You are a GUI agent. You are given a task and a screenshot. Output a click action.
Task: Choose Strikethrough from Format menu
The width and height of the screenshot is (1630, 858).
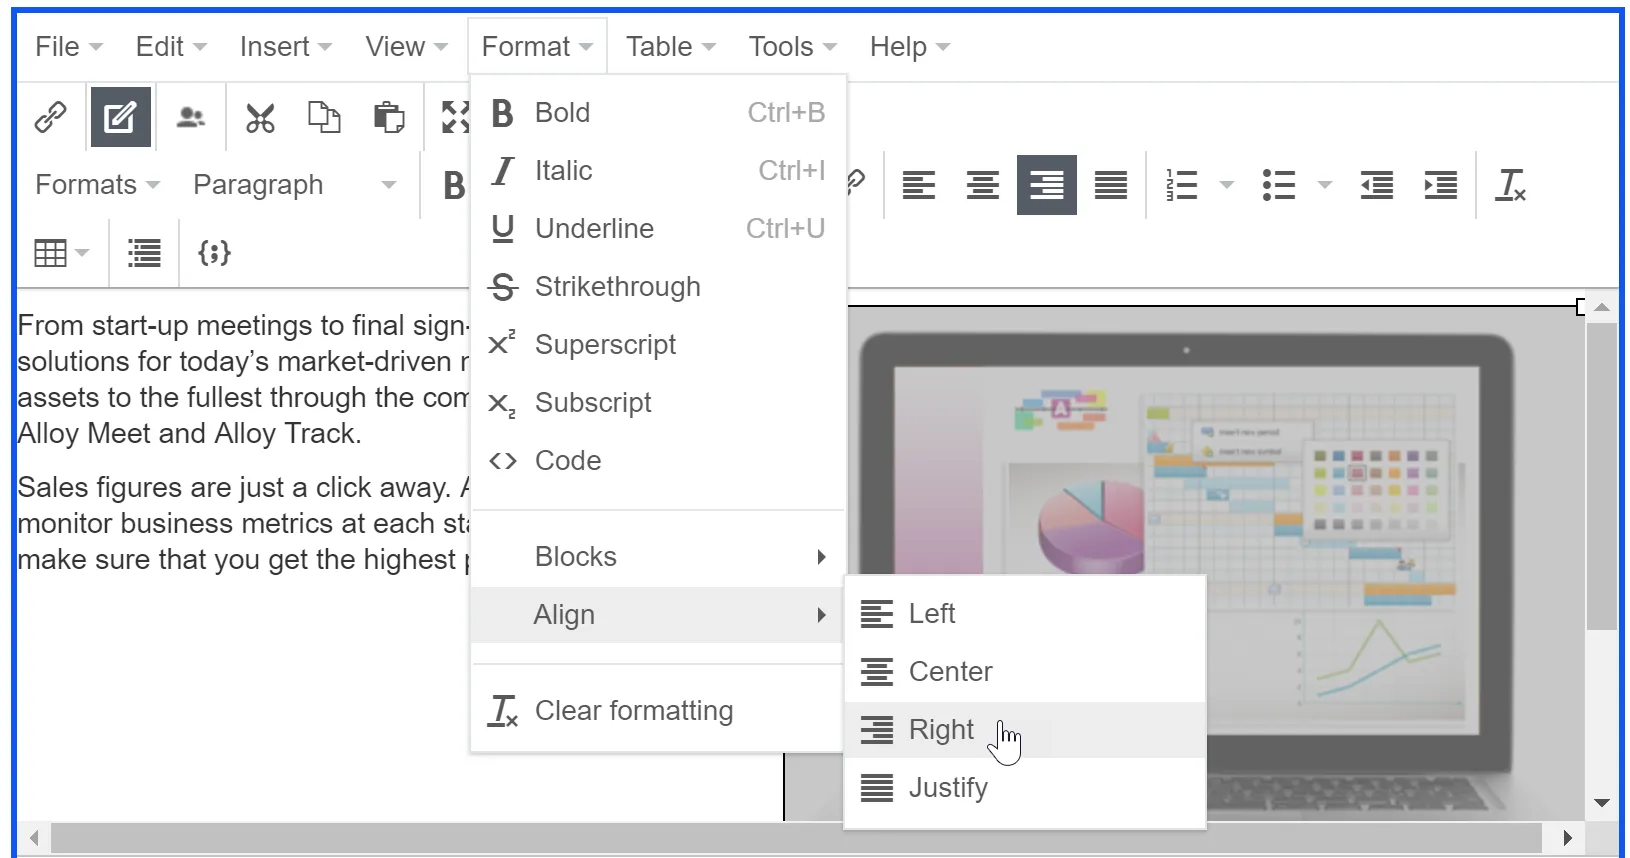tap(658, 287)
